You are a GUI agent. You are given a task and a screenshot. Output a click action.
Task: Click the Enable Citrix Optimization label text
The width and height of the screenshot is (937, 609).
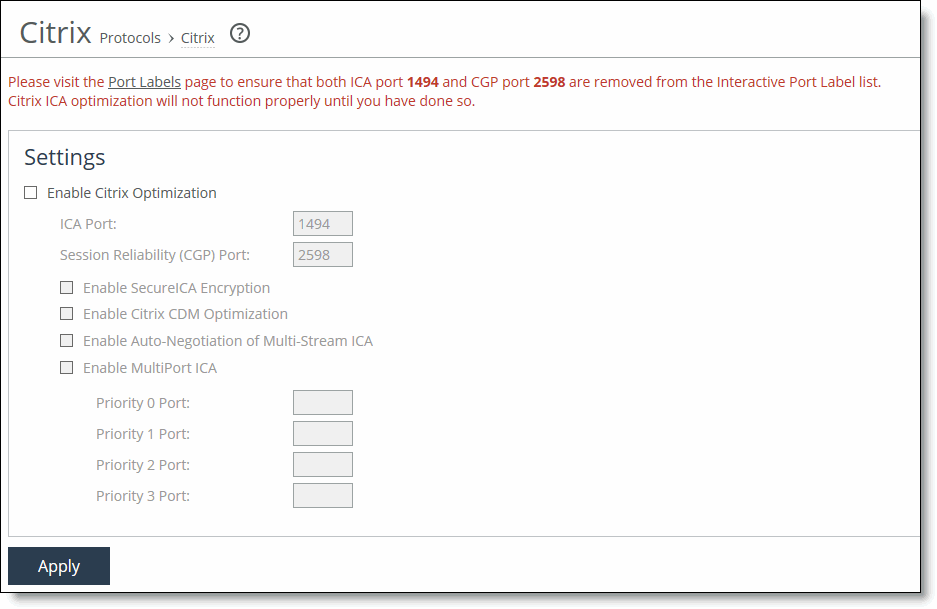click(131, 192)
